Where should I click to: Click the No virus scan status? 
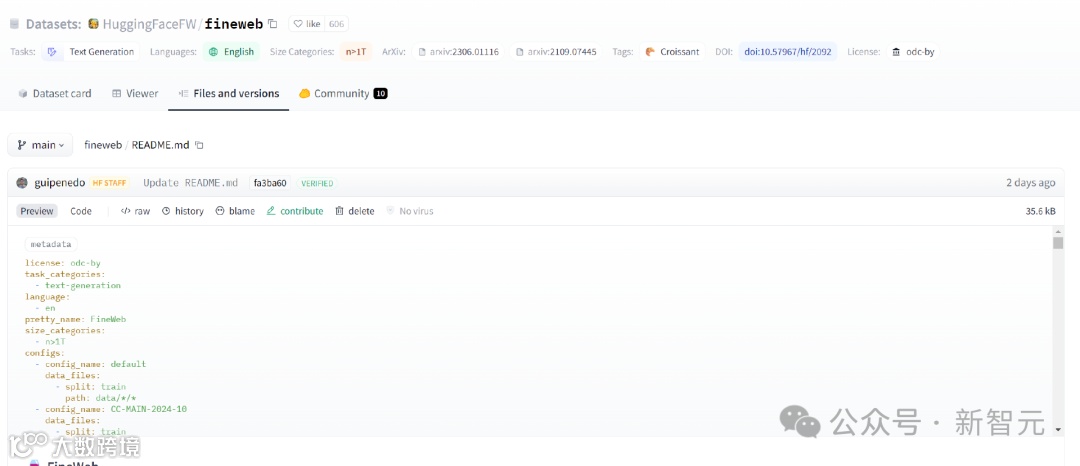coord(410,211)
